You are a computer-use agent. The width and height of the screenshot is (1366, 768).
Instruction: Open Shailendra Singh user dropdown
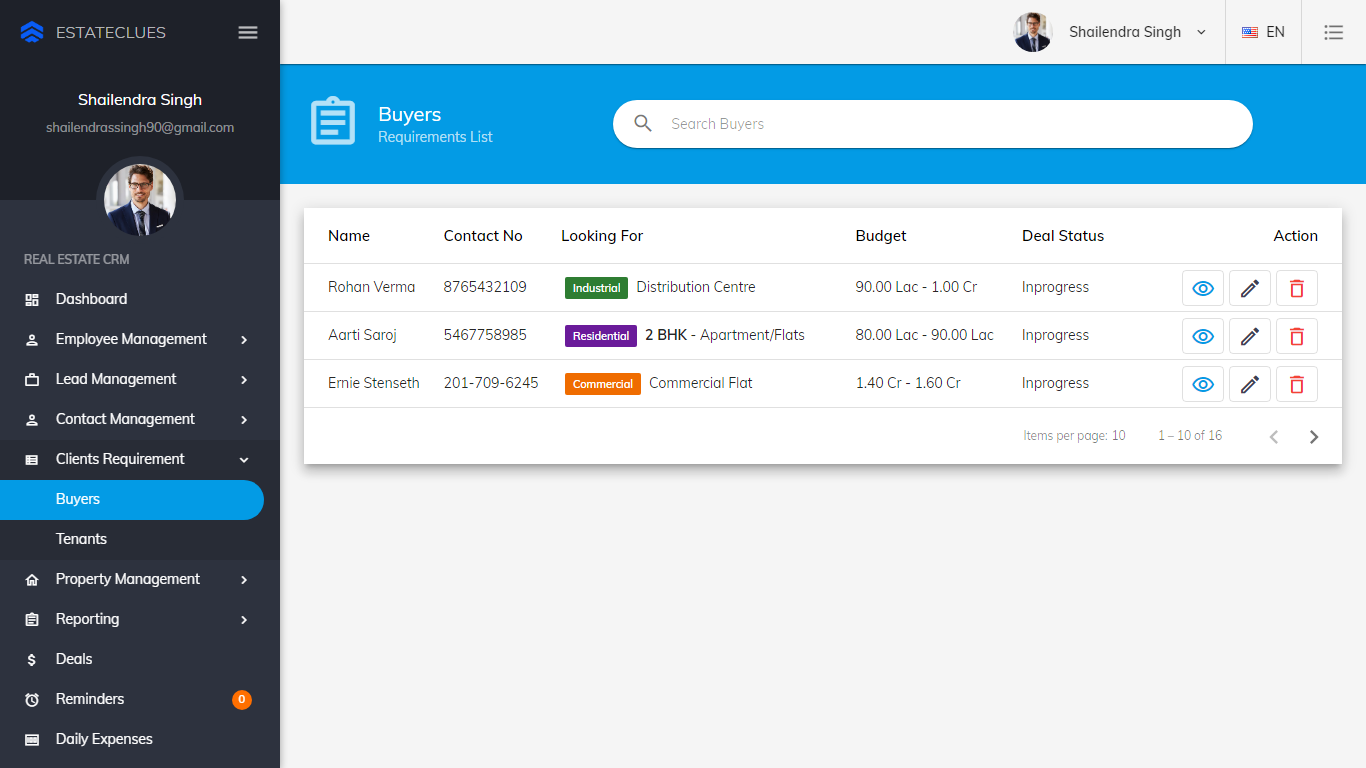(1112, 32)
